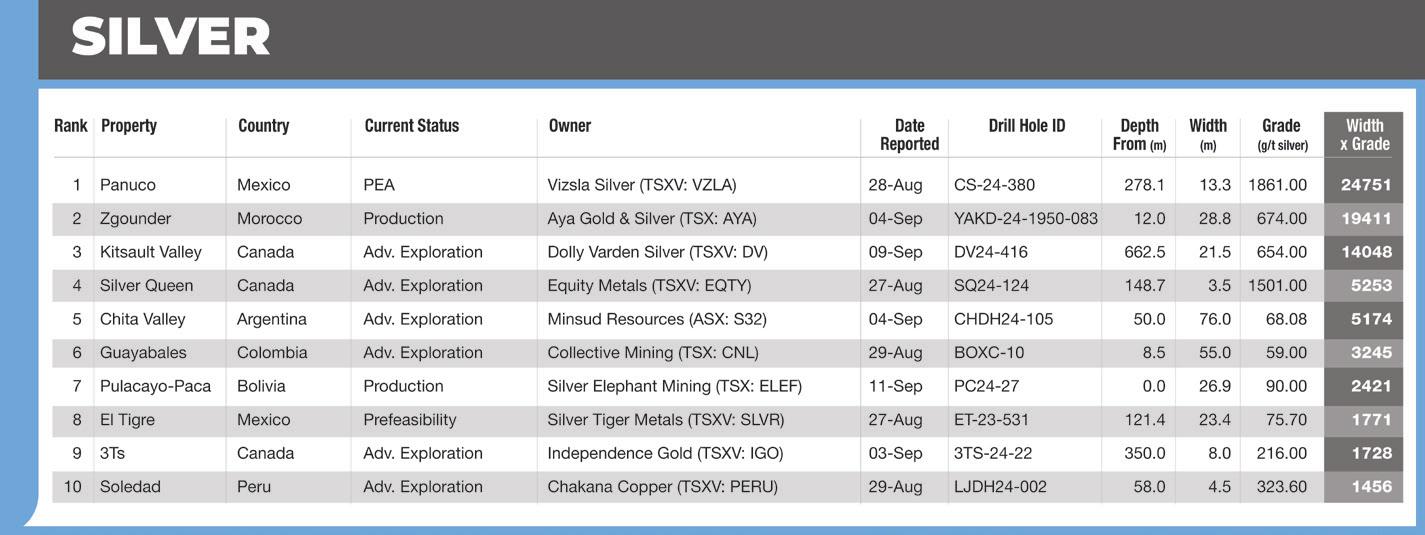The height and width of the screenshot is (535, 1425).
Task: Open Vizsla Silver (TSXV: VZLA) owner
Action: [x=641, y=185]
